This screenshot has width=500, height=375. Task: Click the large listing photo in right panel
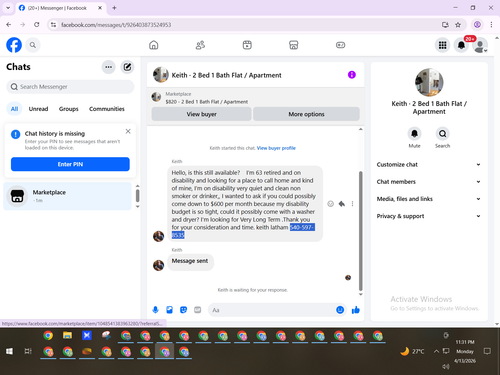tap(429, 82)
